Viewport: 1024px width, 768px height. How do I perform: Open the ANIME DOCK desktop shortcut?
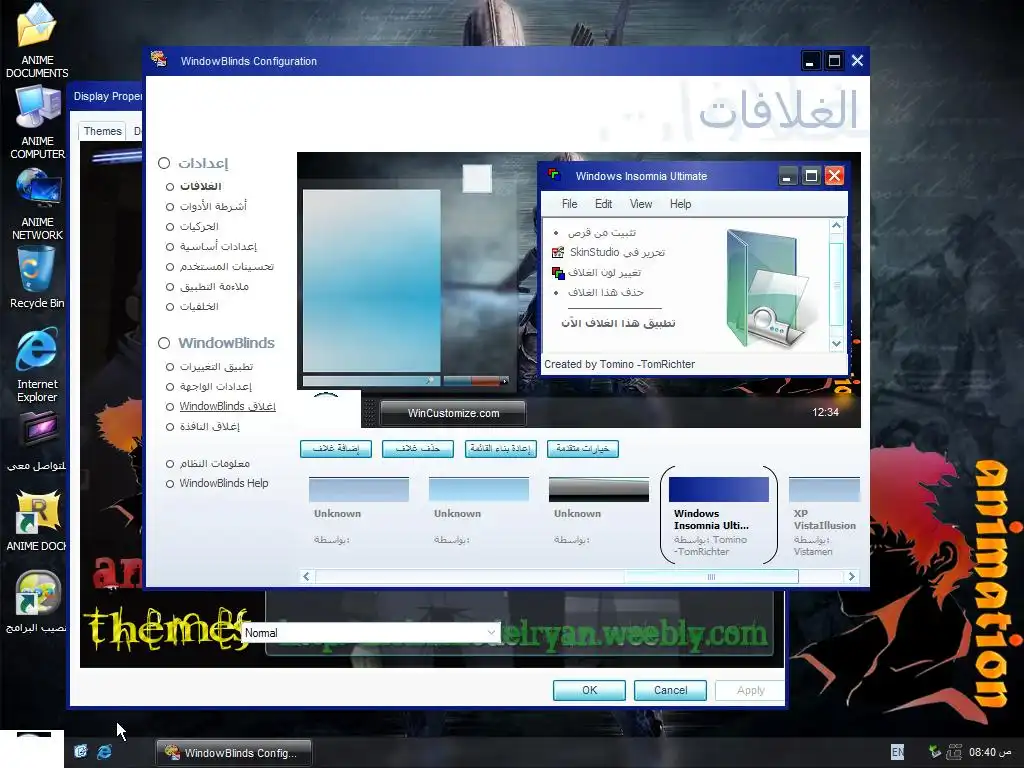[x=37, y=513]
